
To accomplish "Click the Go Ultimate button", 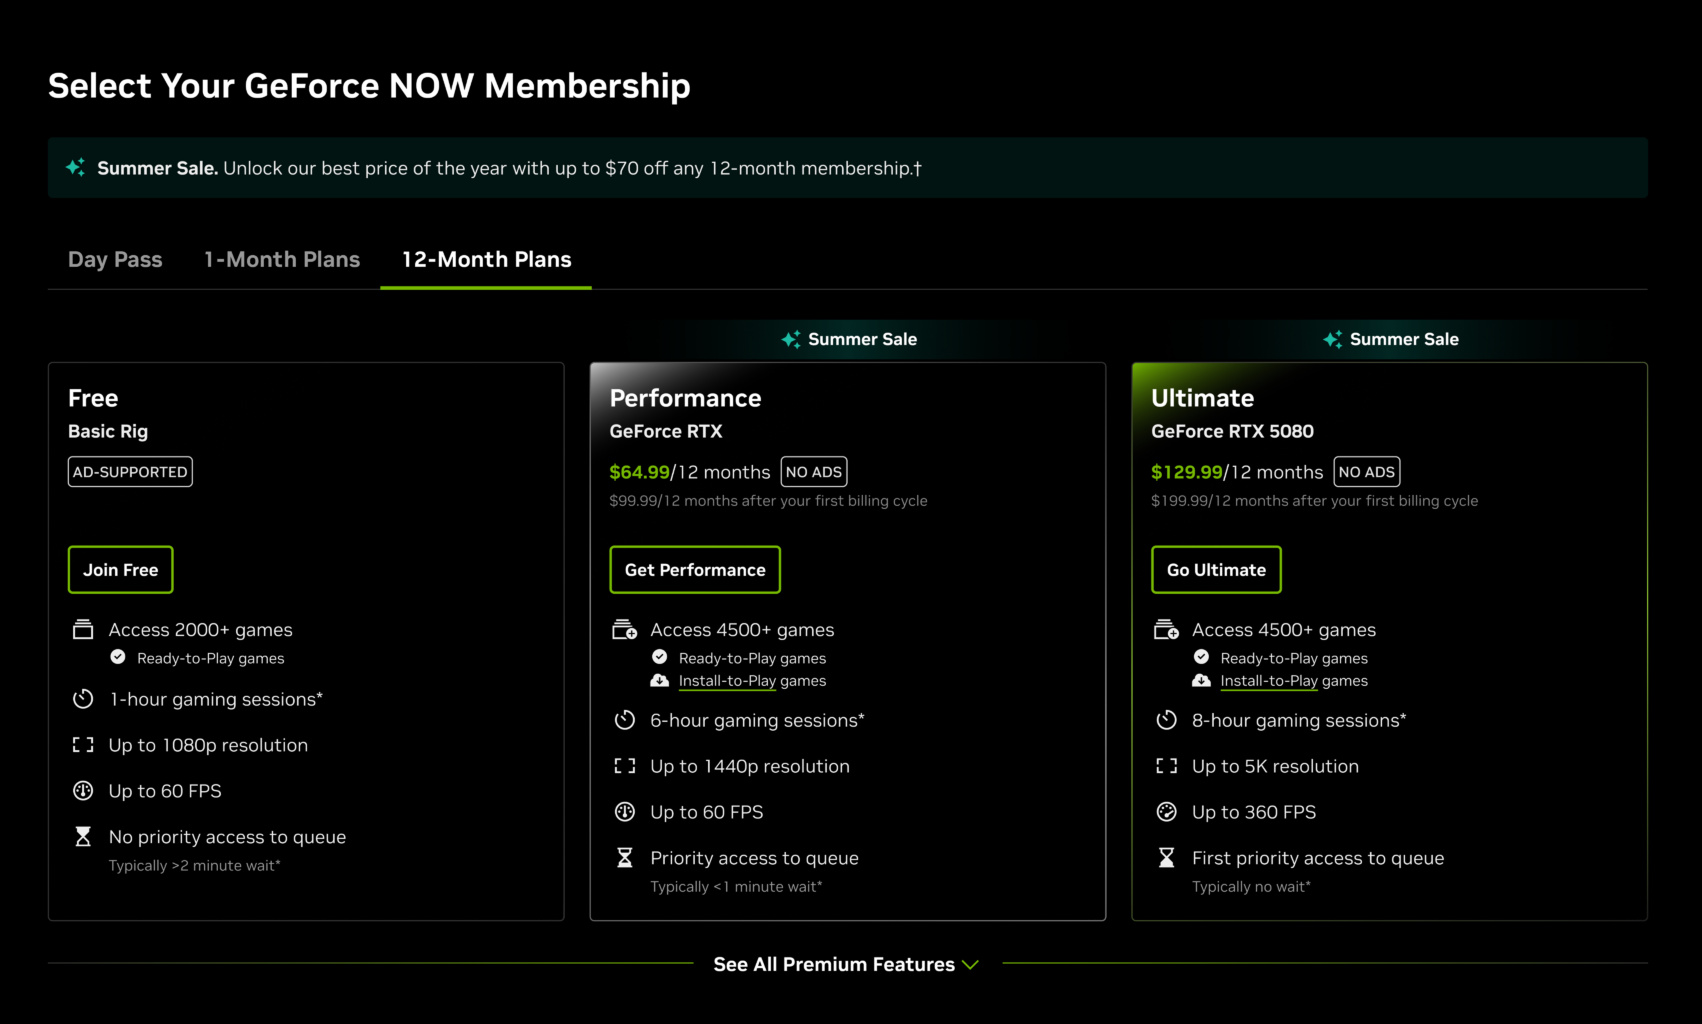I will click(1216, 570).
